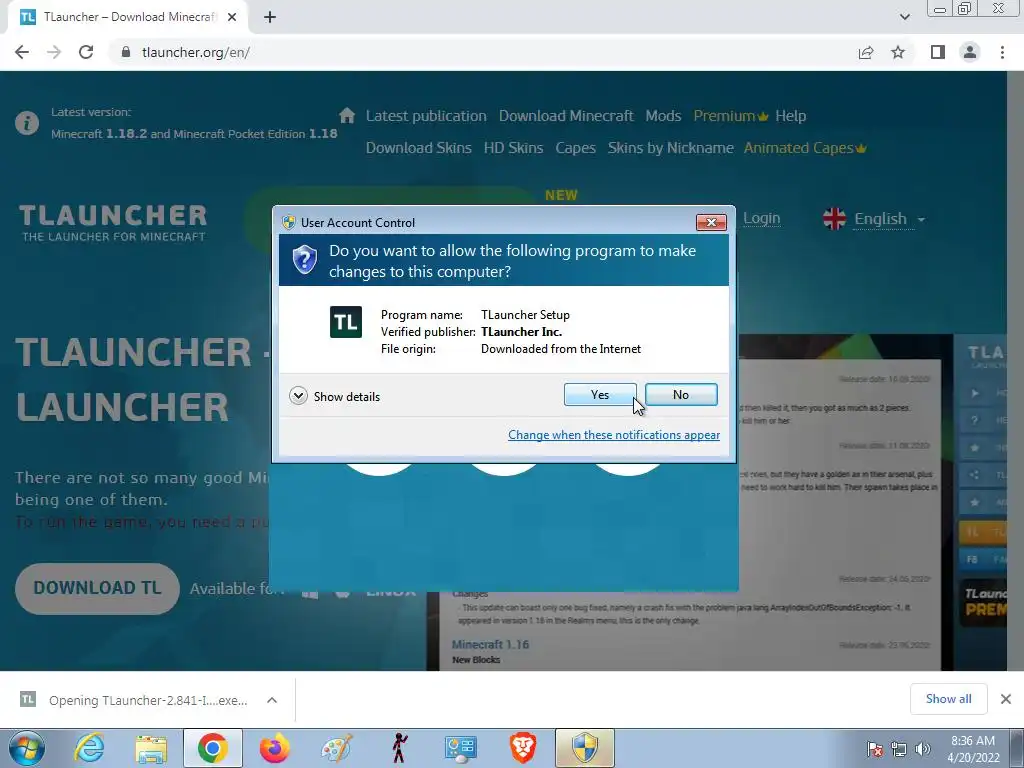
Task: Launch Internet Explorer from taskbar
Action: 89,748
